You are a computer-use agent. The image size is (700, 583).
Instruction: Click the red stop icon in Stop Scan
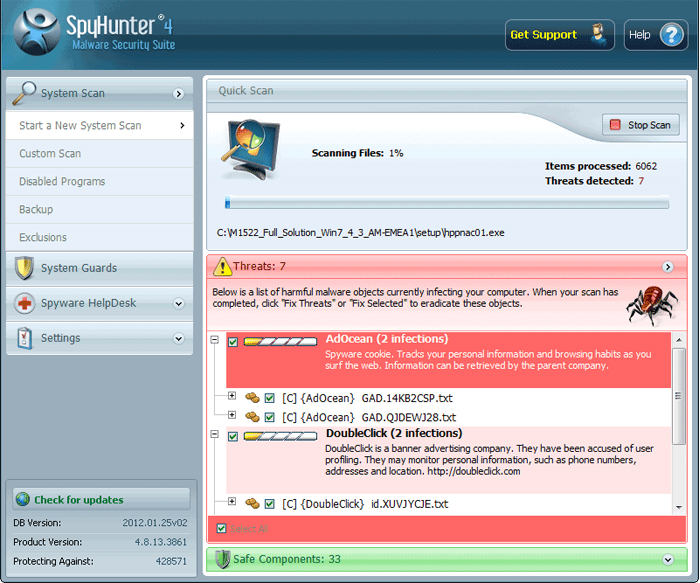[615, 125]
